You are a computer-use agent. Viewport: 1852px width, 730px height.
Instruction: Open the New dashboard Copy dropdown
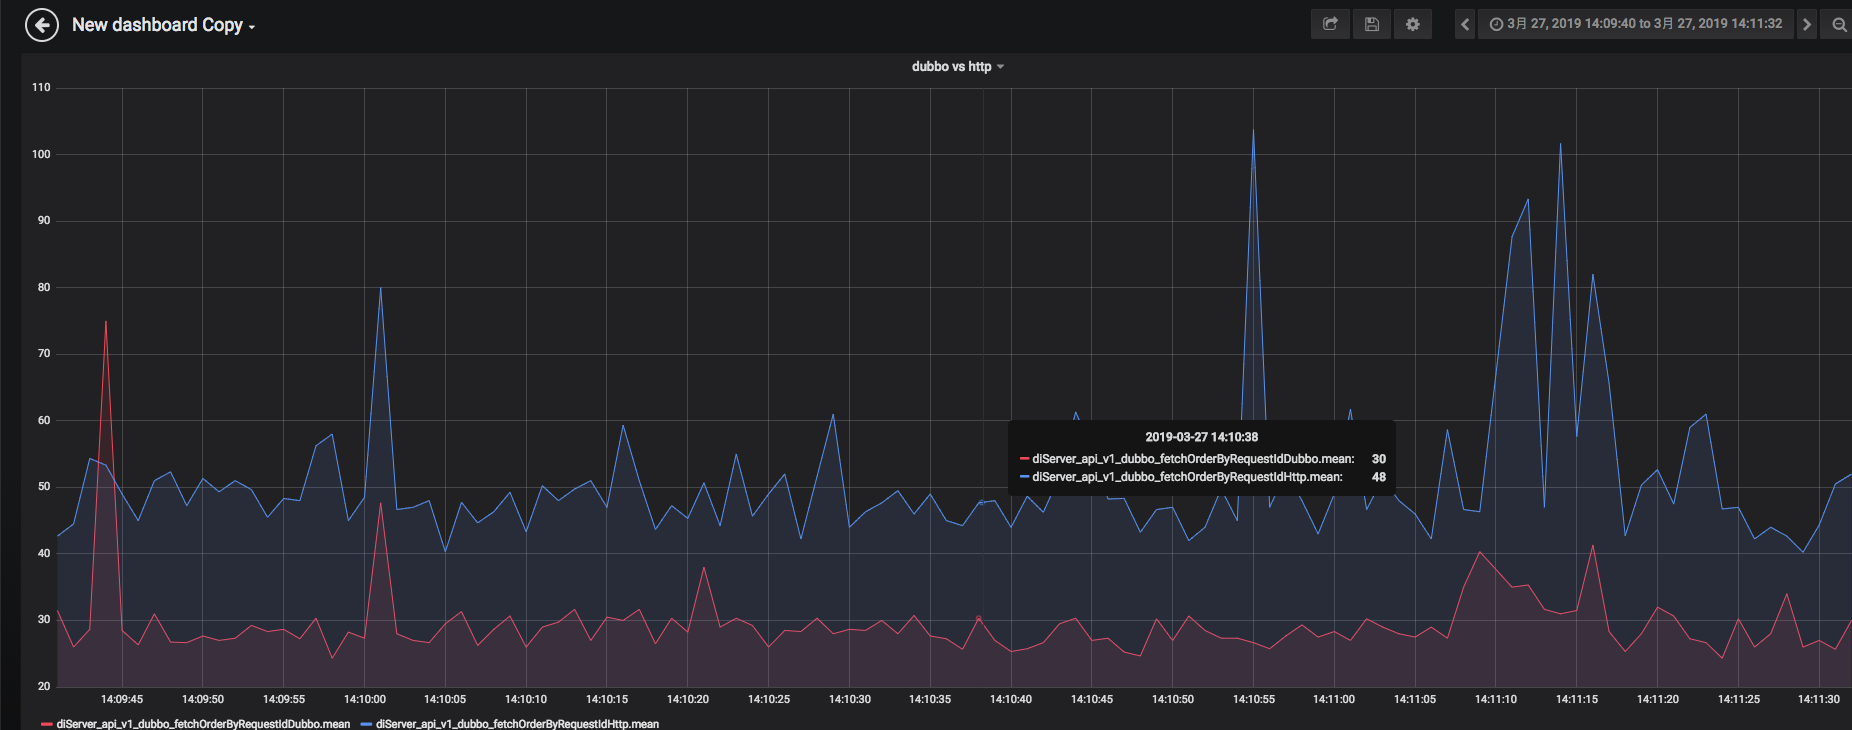163,25
